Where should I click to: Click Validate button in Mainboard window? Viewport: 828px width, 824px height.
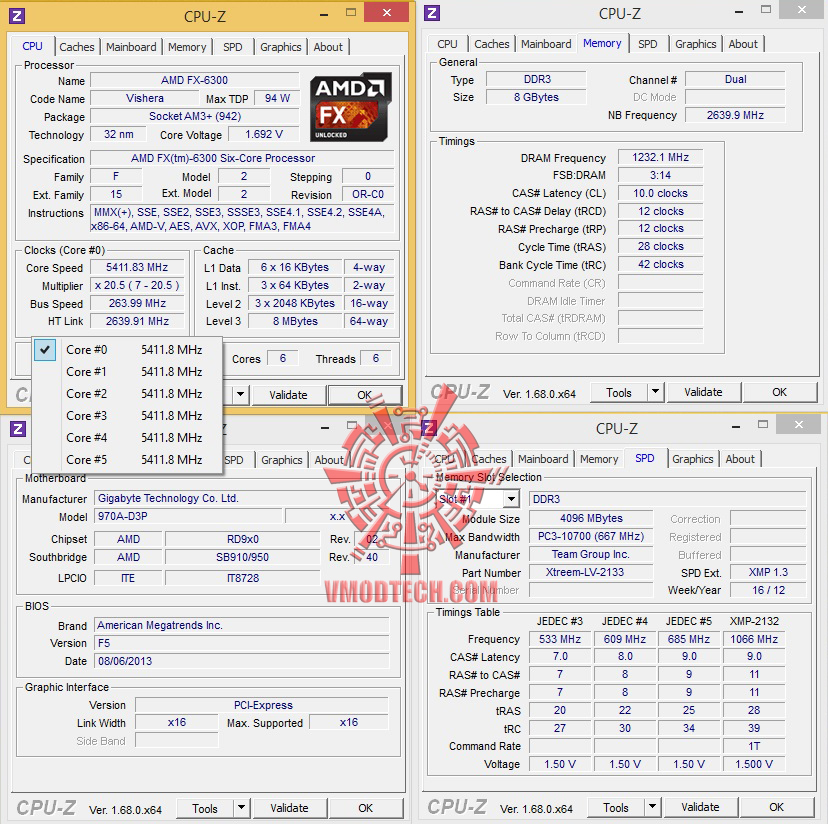[x=289, y=808]
